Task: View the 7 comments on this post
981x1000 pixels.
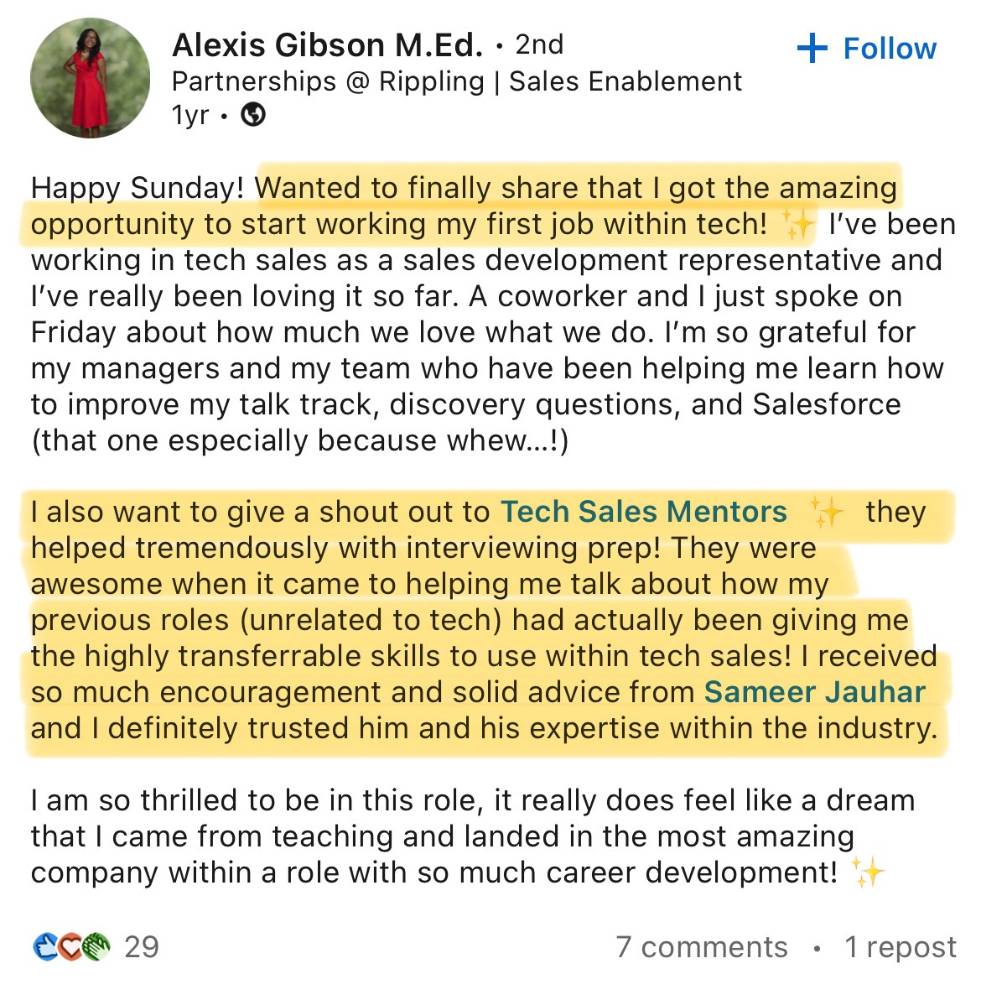Action: [x=701, y=946]
